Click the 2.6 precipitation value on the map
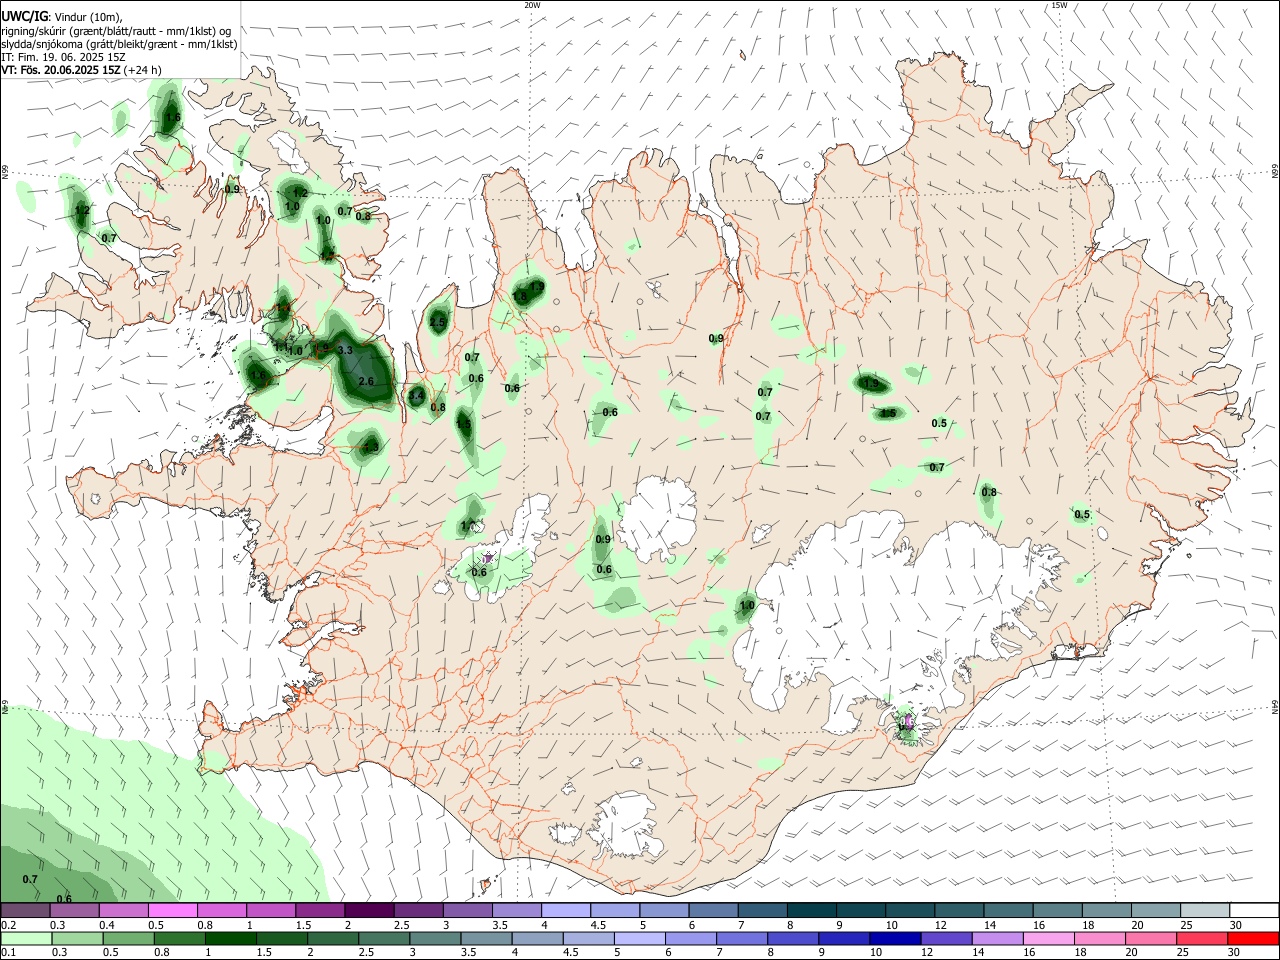The image size is (1280, 960). click(x=366, y=382)
